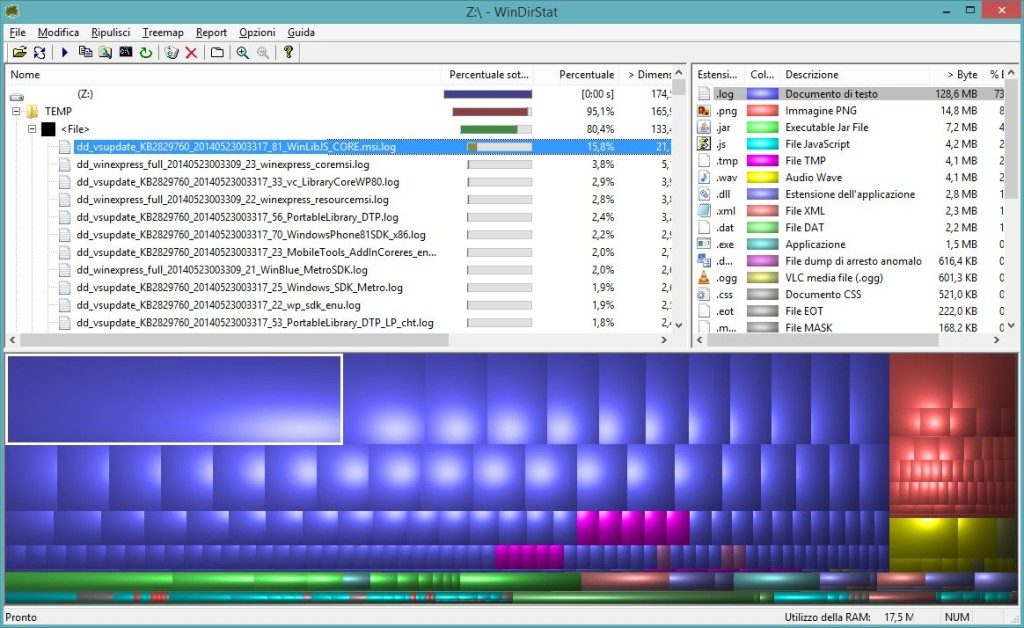Click the .dll file type icon
The image size is (1024, 628).
coord(704,194)
